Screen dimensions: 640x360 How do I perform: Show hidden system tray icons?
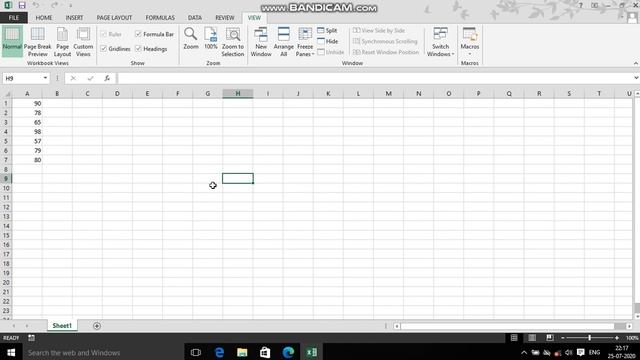coord(524,352)
